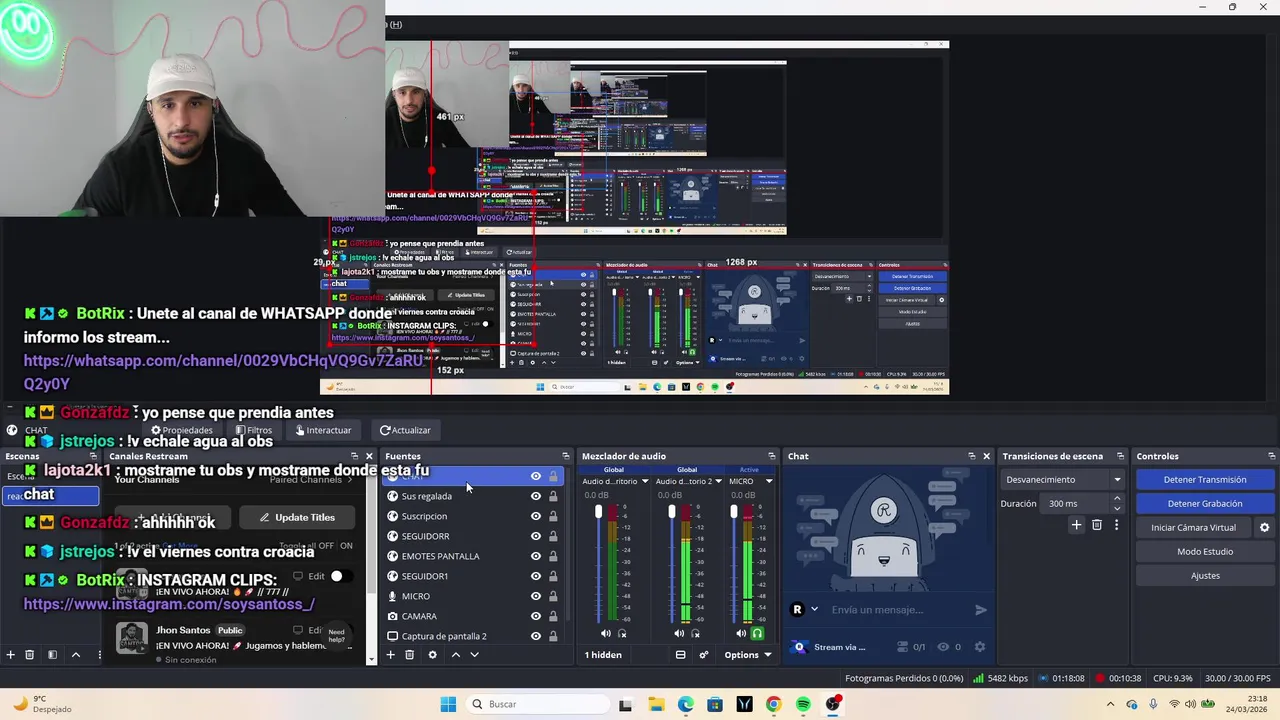Click Update Titles in Restream panel
The width and height of the screenshot is (1280, 720).
coord(296,517)
